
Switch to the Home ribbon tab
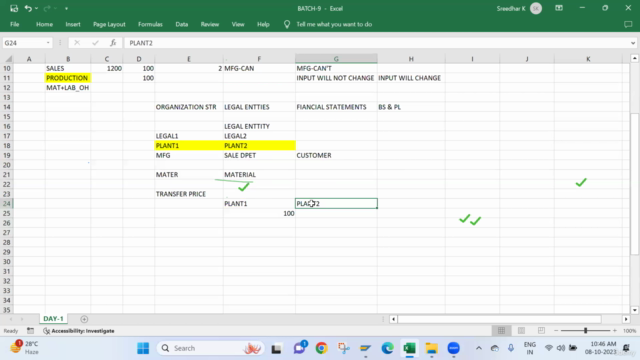click(44, 24)
